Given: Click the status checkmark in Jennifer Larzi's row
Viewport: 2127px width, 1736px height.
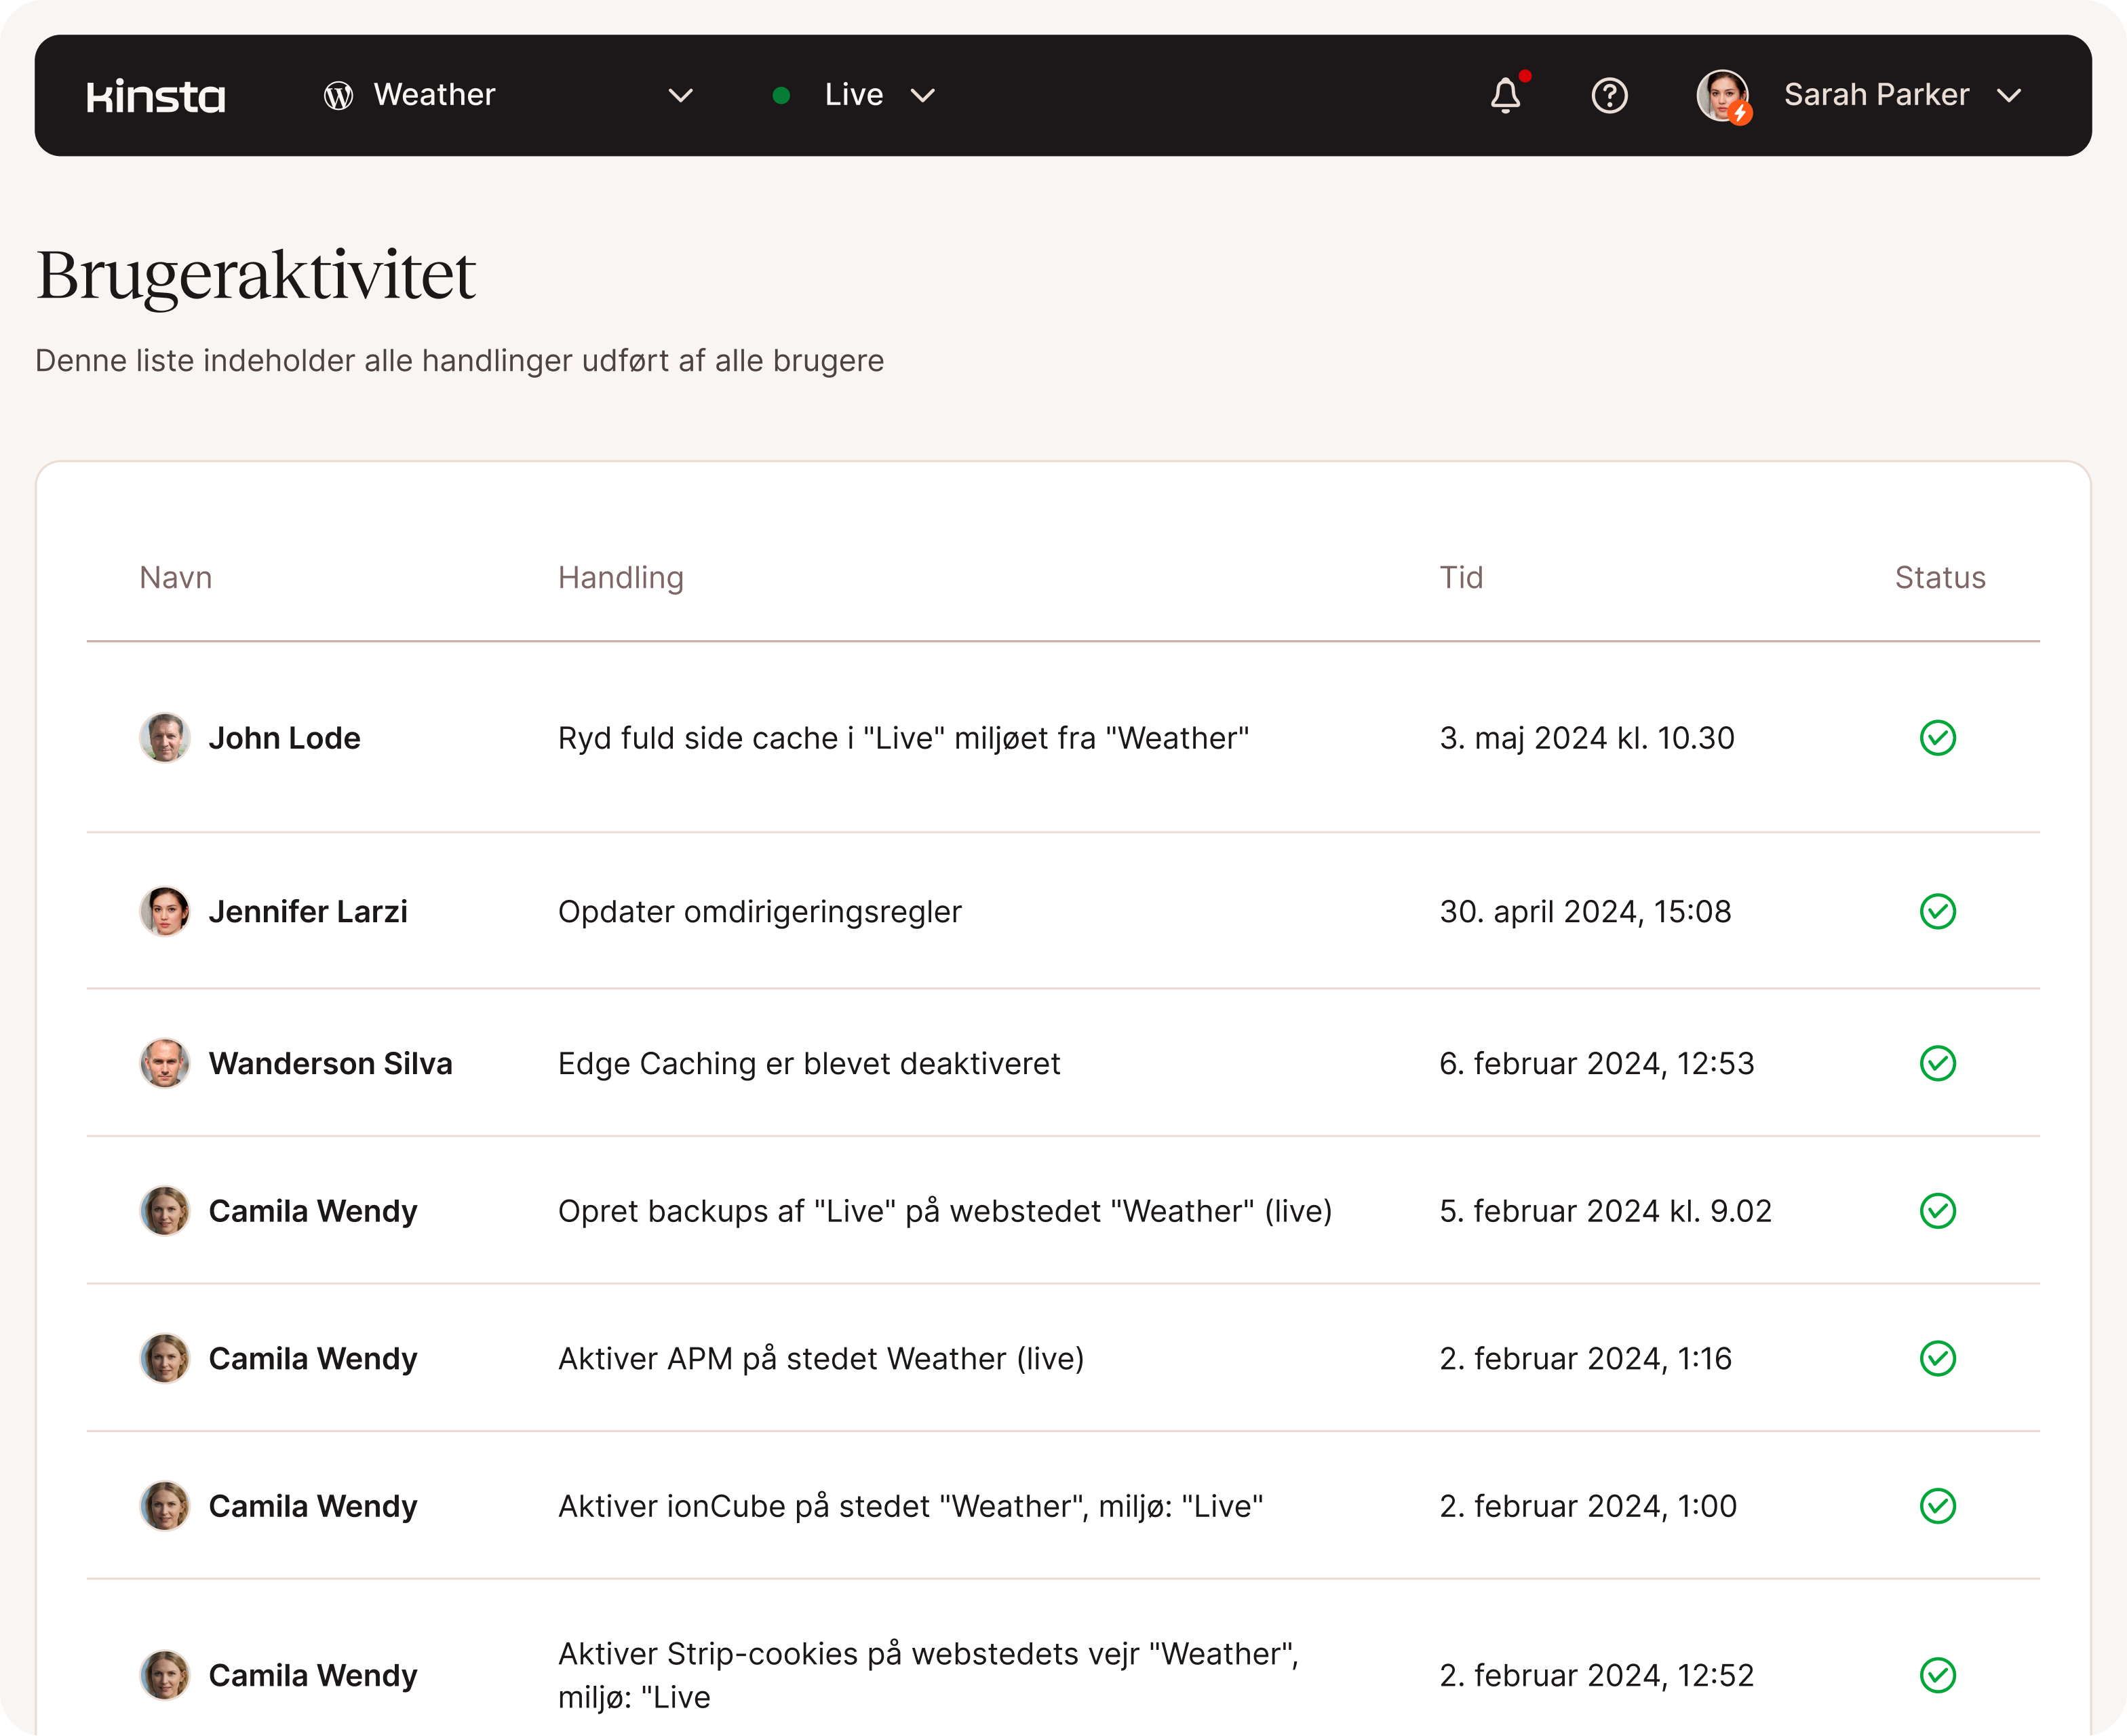Looking at the screenshot, I should point(1937,911).
